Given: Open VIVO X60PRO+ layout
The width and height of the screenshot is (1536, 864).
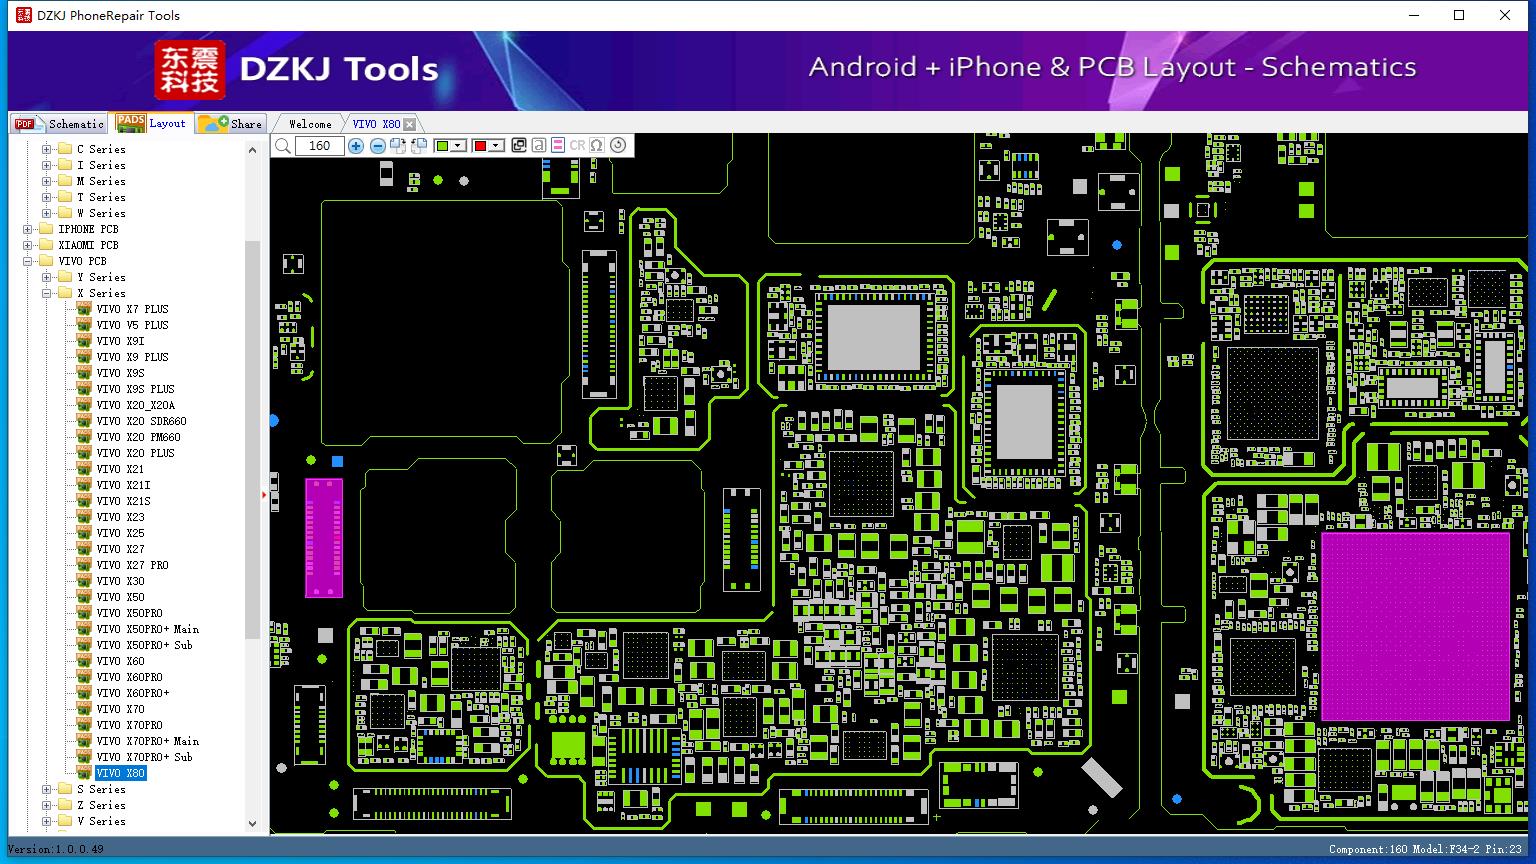Looking at the screenshot, I should [132, 693].
